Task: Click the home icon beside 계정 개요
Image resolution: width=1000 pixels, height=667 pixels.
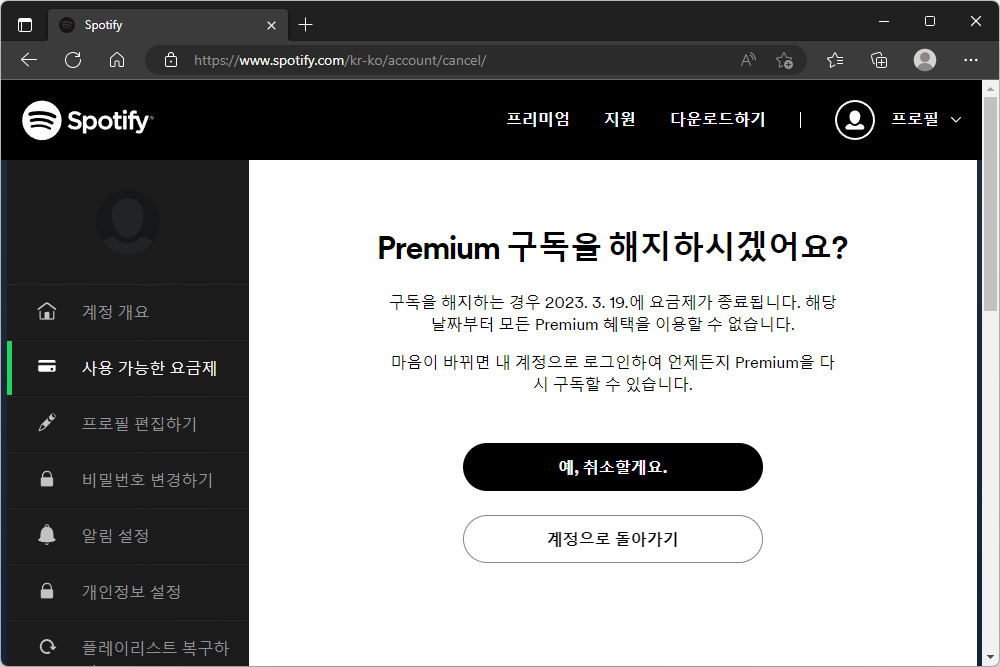Action: point(47,311)
